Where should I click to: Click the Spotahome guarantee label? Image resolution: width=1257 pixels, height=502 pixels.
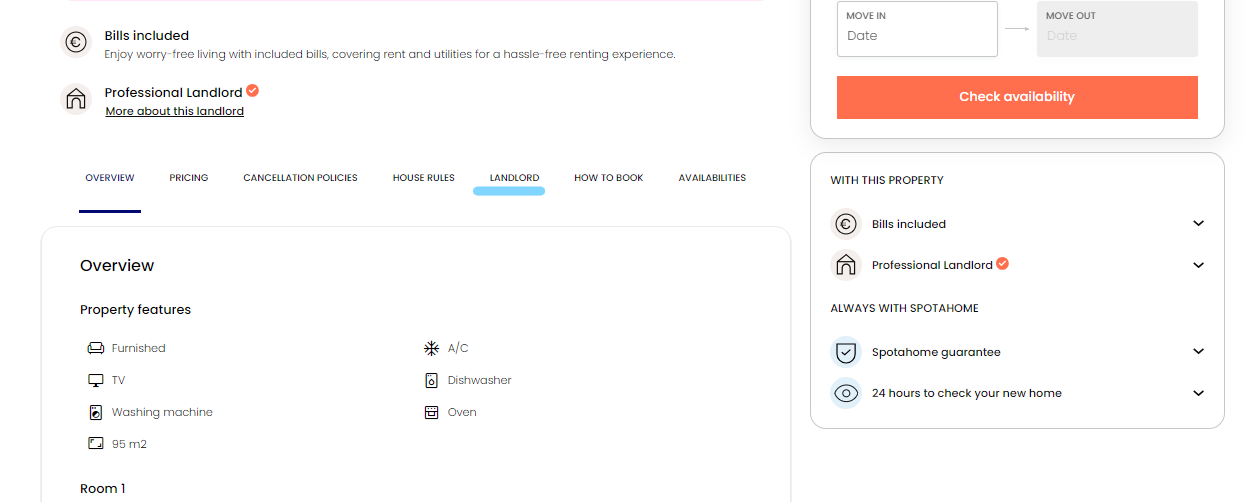pos(936,352)
